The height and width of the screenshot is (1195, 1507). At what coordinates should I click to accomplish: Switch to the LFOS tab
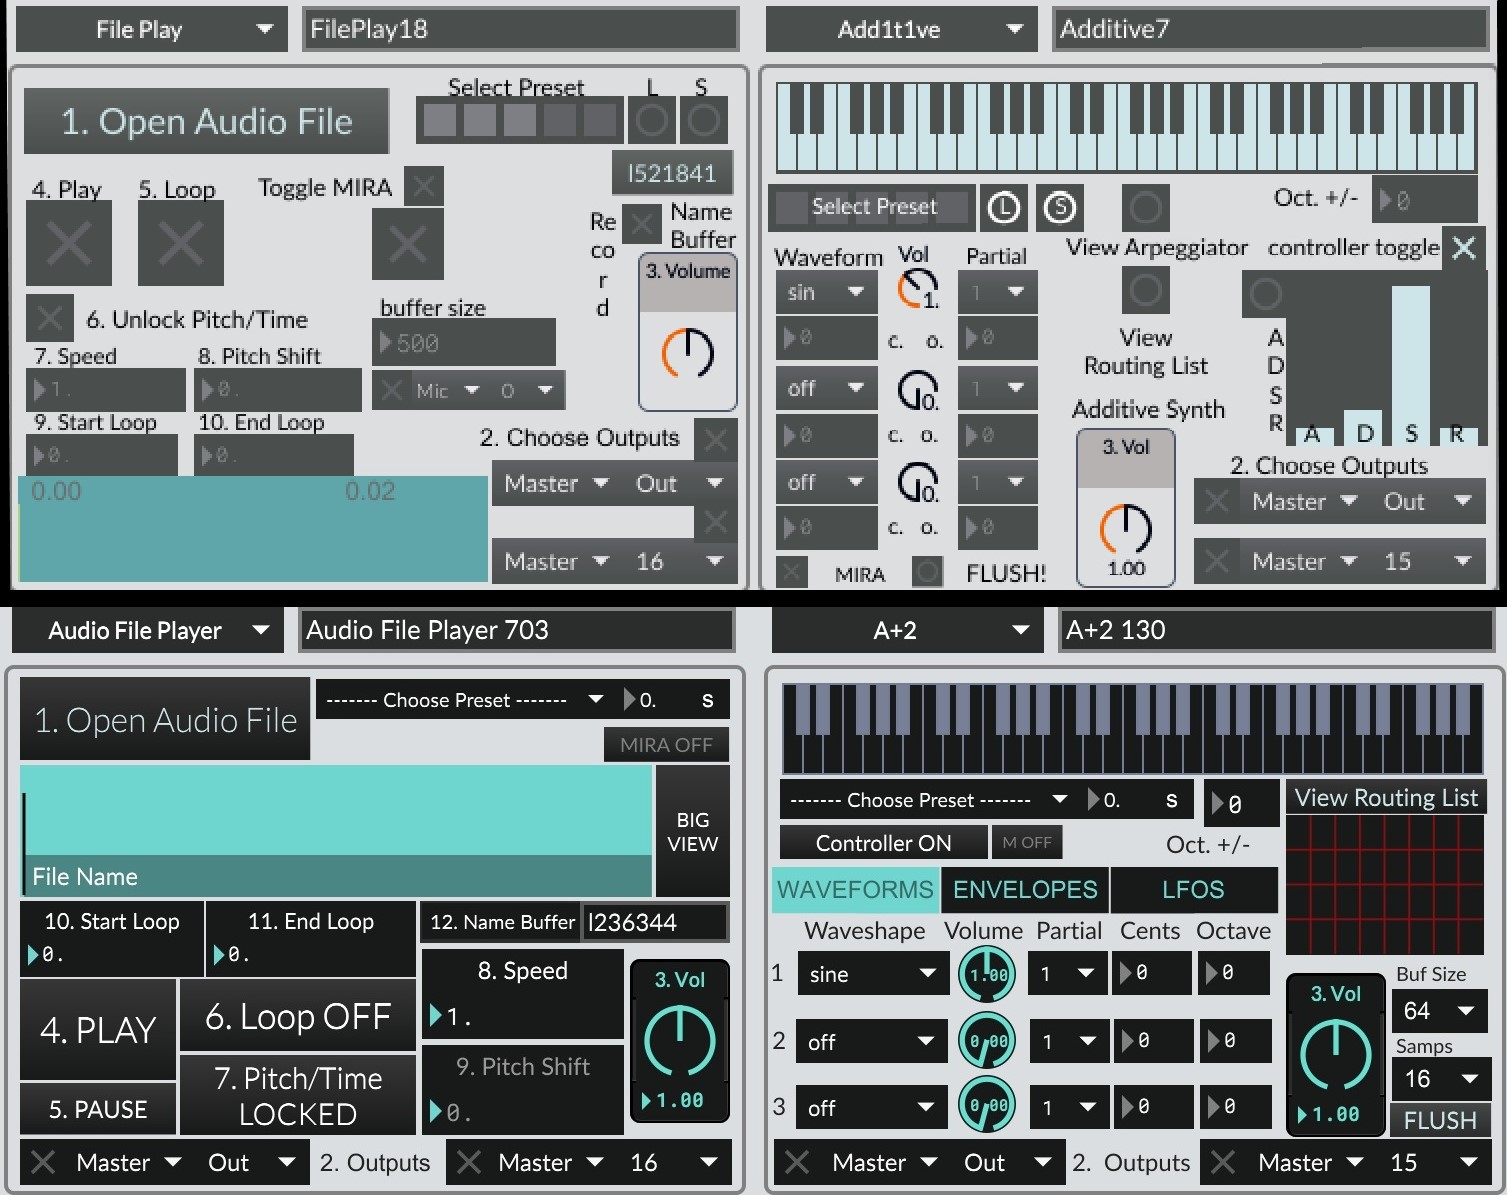pos(1193,889)
